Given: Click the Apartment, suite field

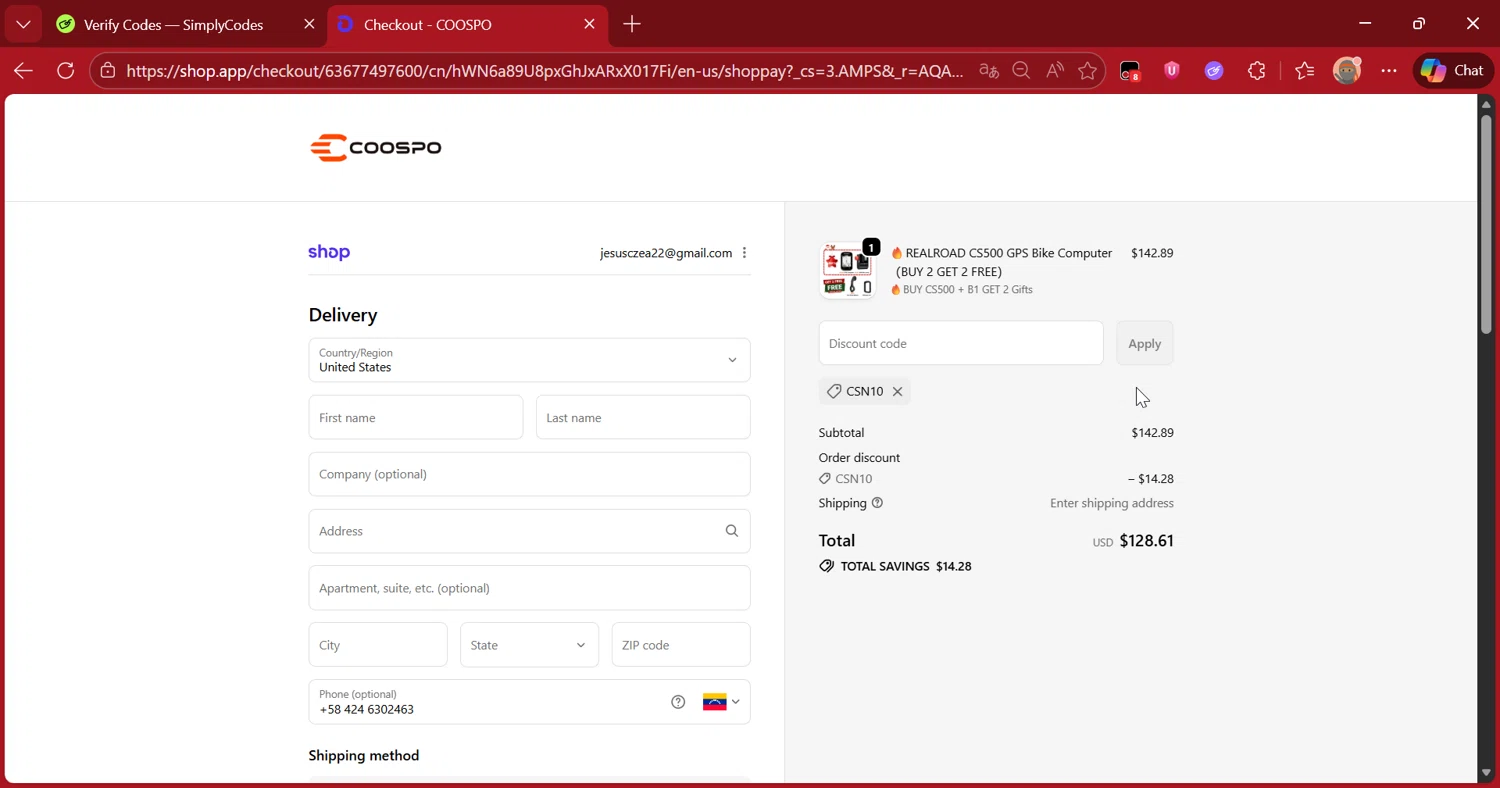Looking at the screenshot, I should point(529,588).
